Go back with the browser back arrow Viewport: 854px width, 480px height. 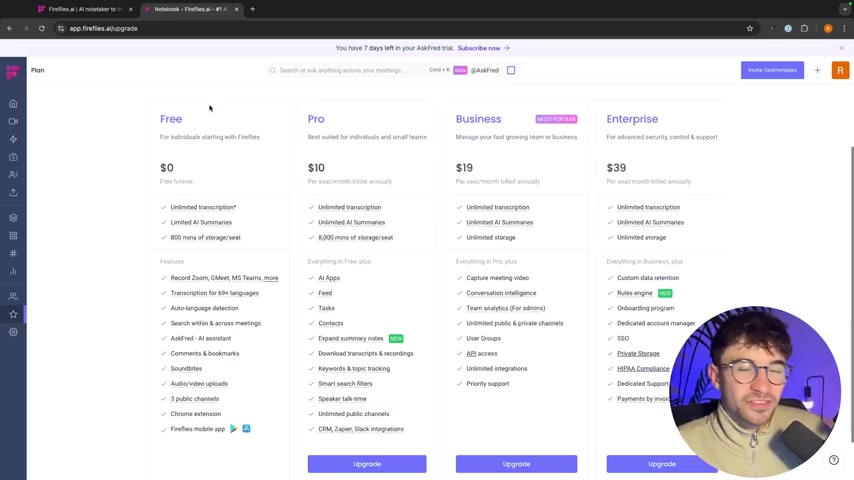coord(10,28)
